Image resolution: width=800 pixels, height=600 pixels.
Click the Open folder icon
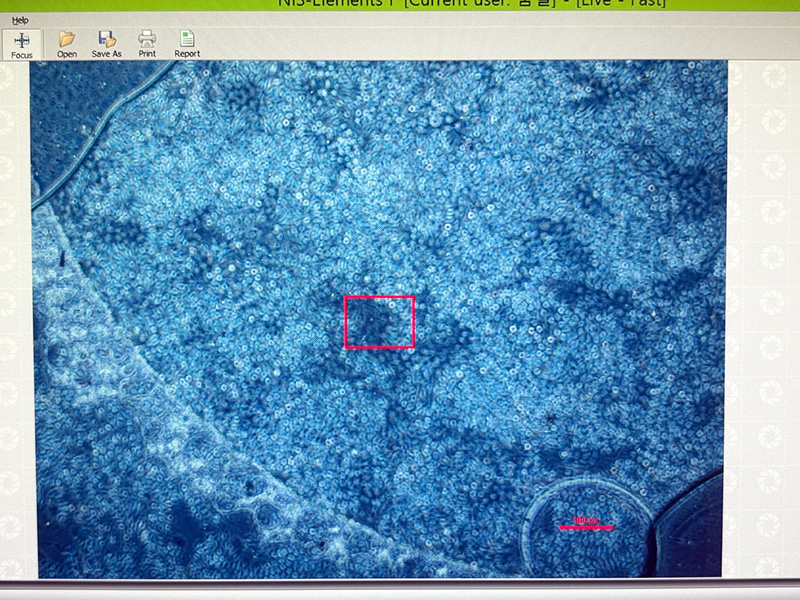(x=67, y=40)
